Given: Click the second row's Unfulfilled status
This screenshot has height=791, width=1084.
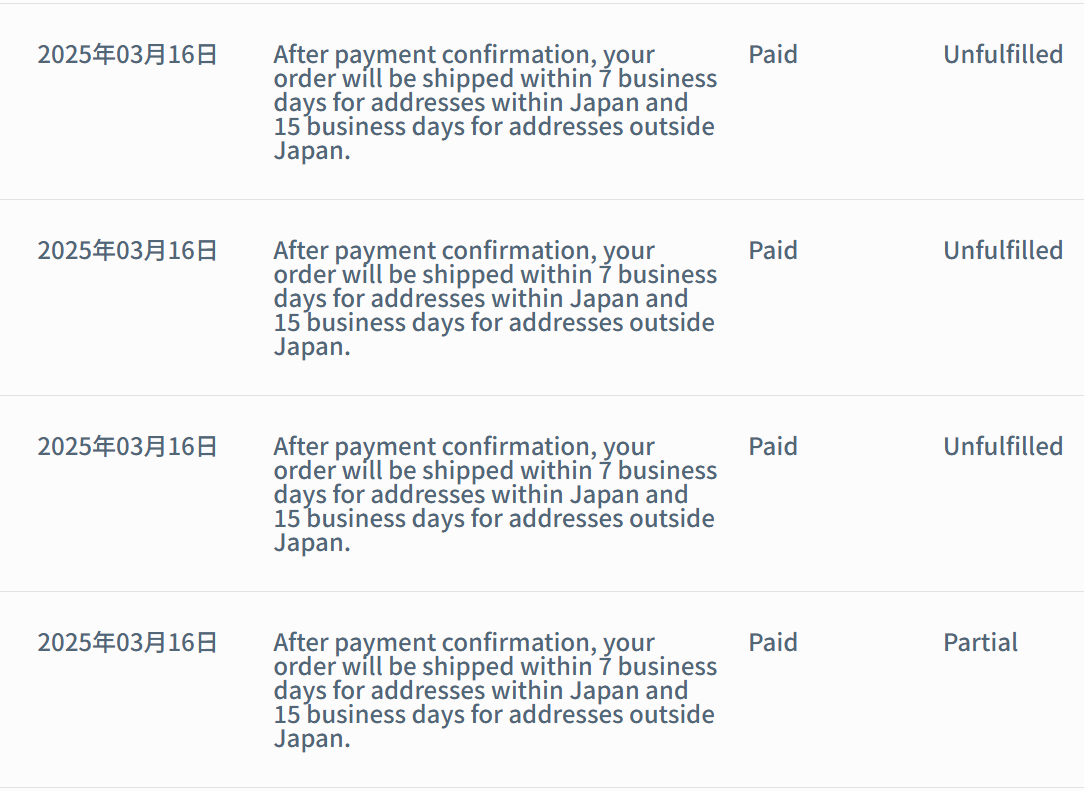Looking at the screenshot, I should point(1002,250).
